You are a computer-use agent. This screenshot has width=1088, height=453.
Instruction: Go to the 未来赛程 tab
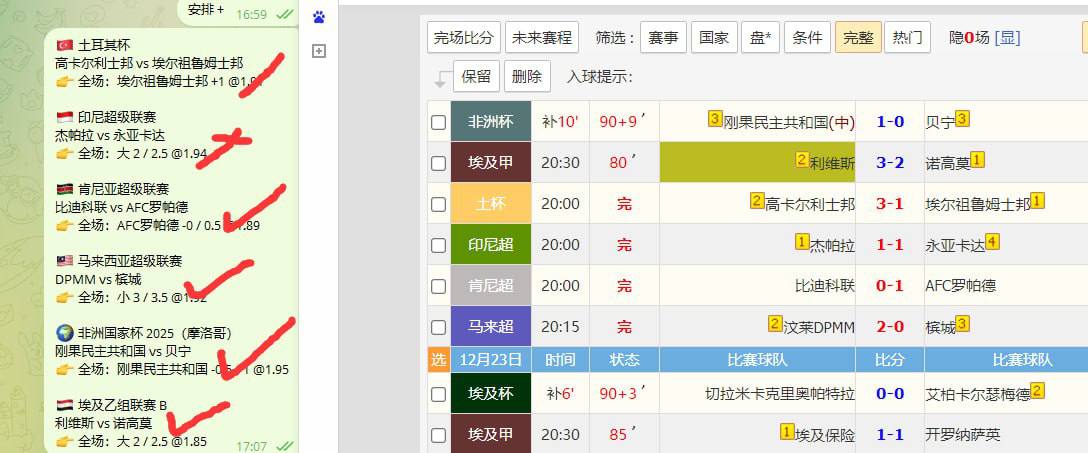pos(542,38)
